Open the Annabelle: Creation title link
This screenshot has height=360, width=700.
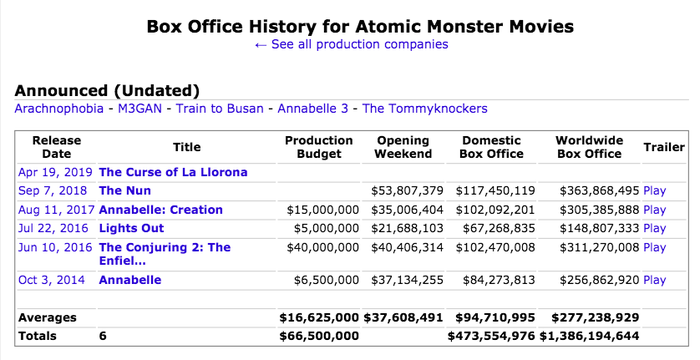(161, 210)
